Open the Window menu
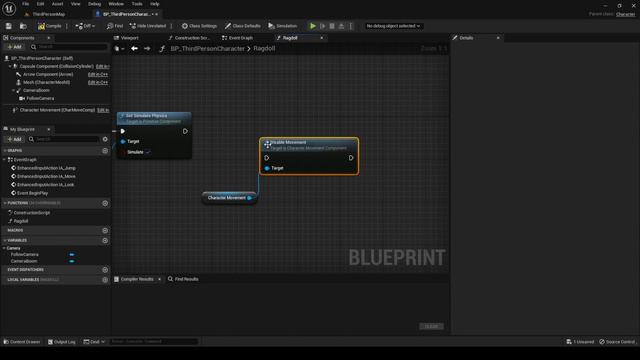 116,4
